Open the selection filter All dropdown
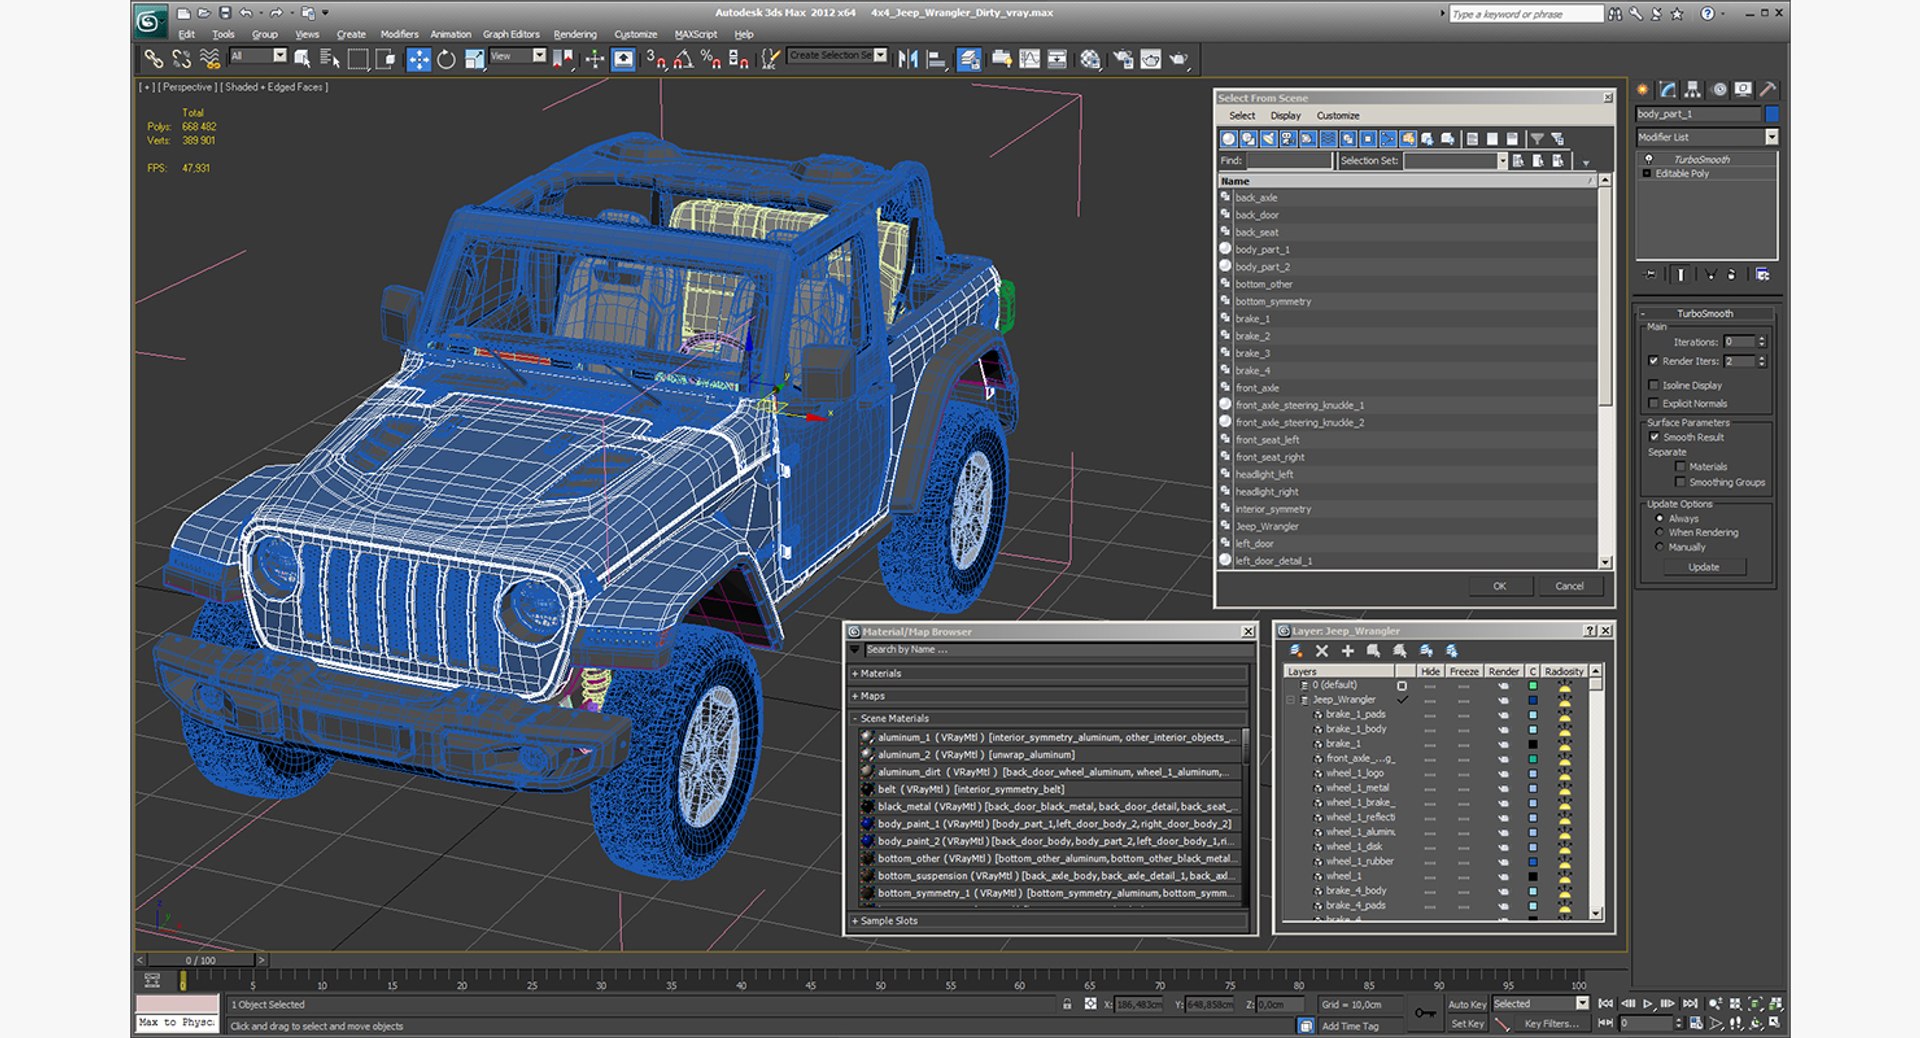 (x=279, y=56)
